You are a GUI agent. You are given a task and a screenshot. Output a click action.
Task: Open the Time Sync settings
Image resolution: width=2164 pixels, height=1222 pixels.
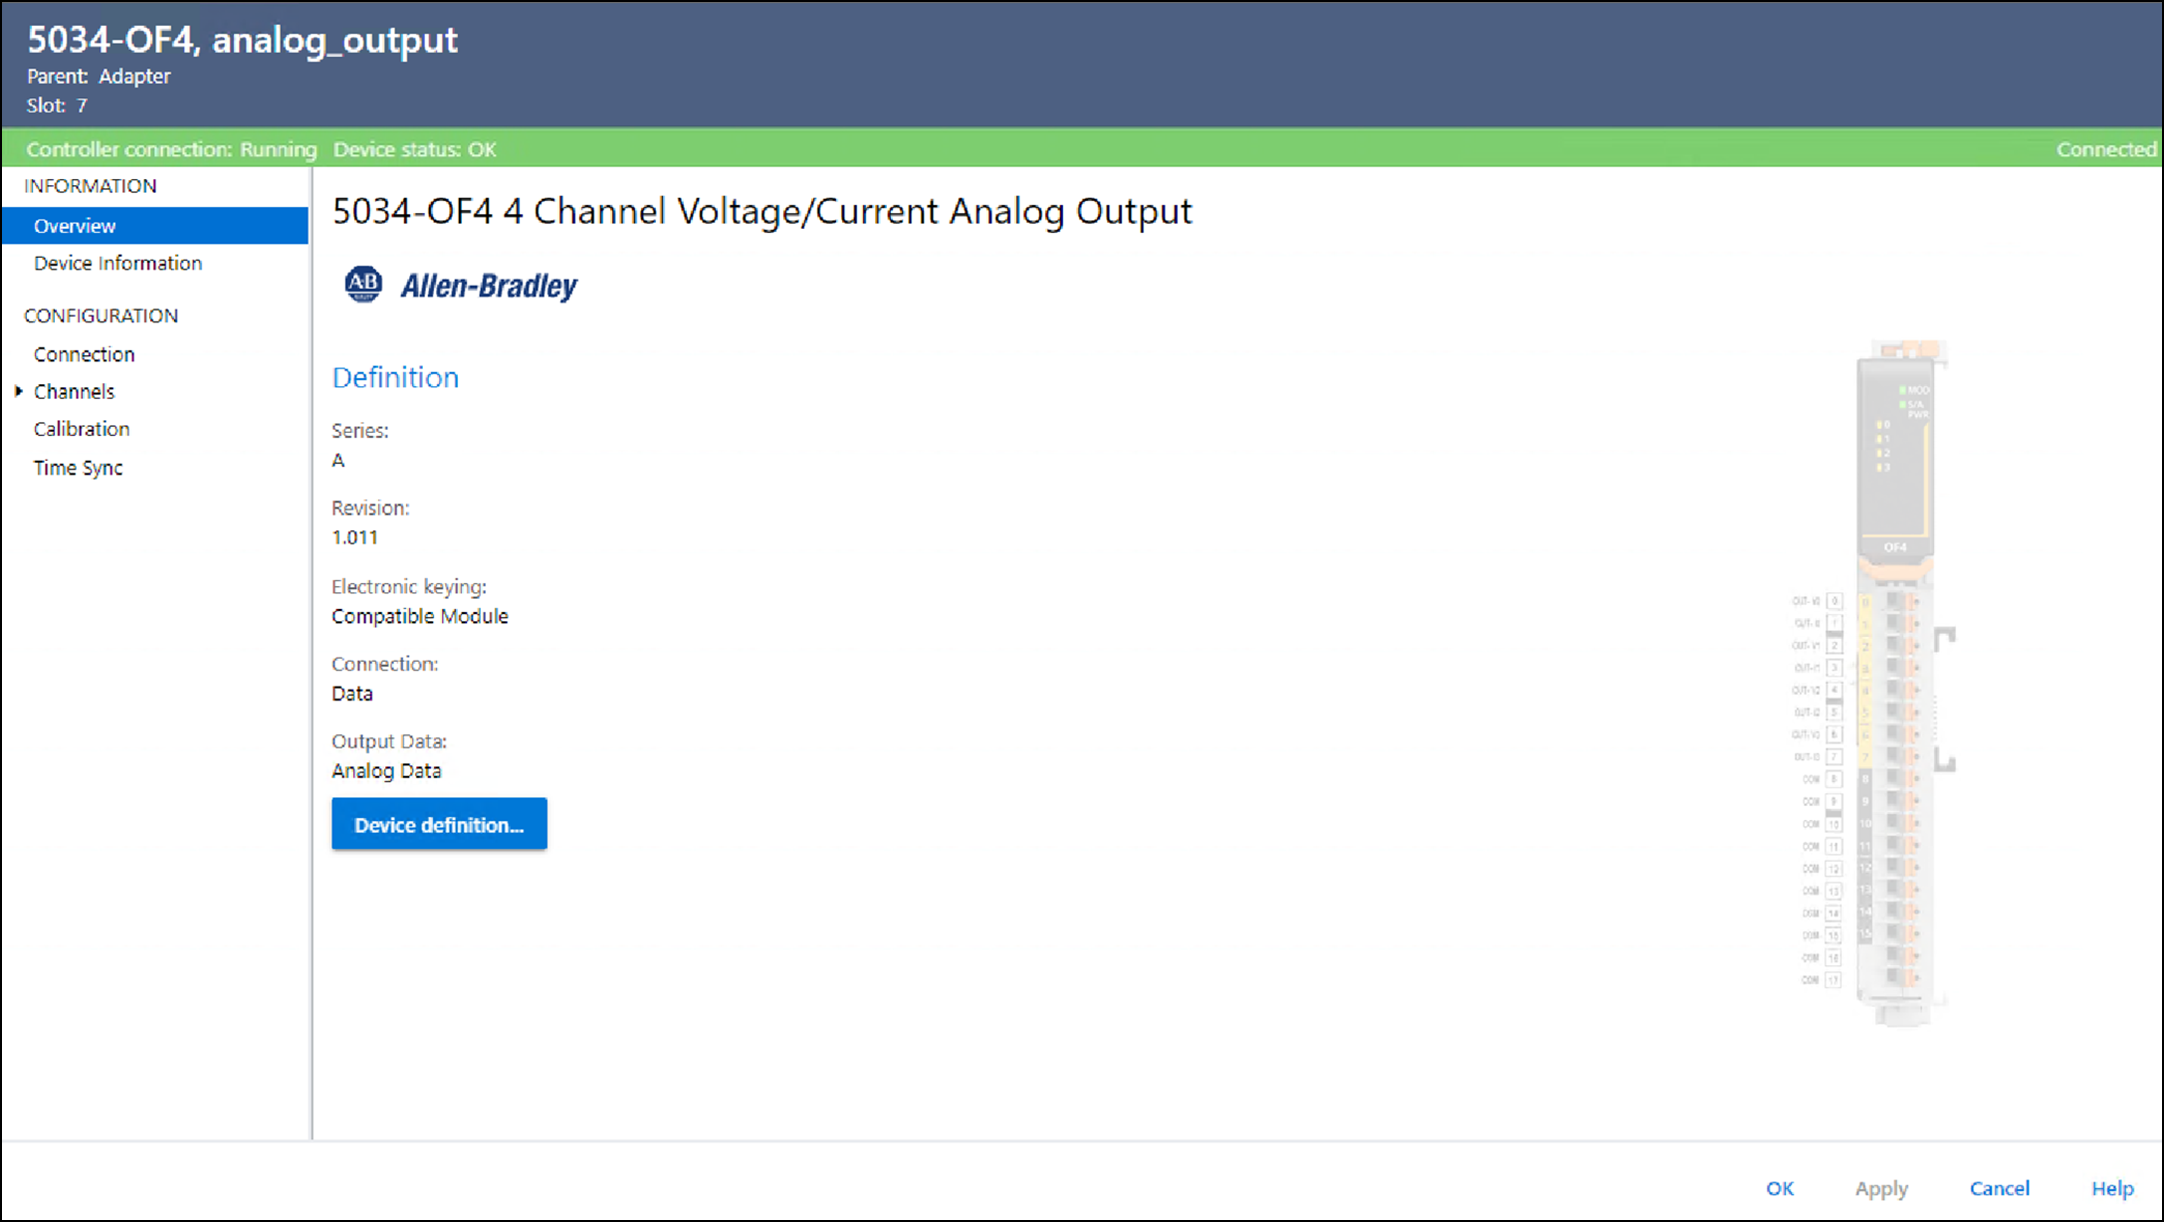coord(78,467)
